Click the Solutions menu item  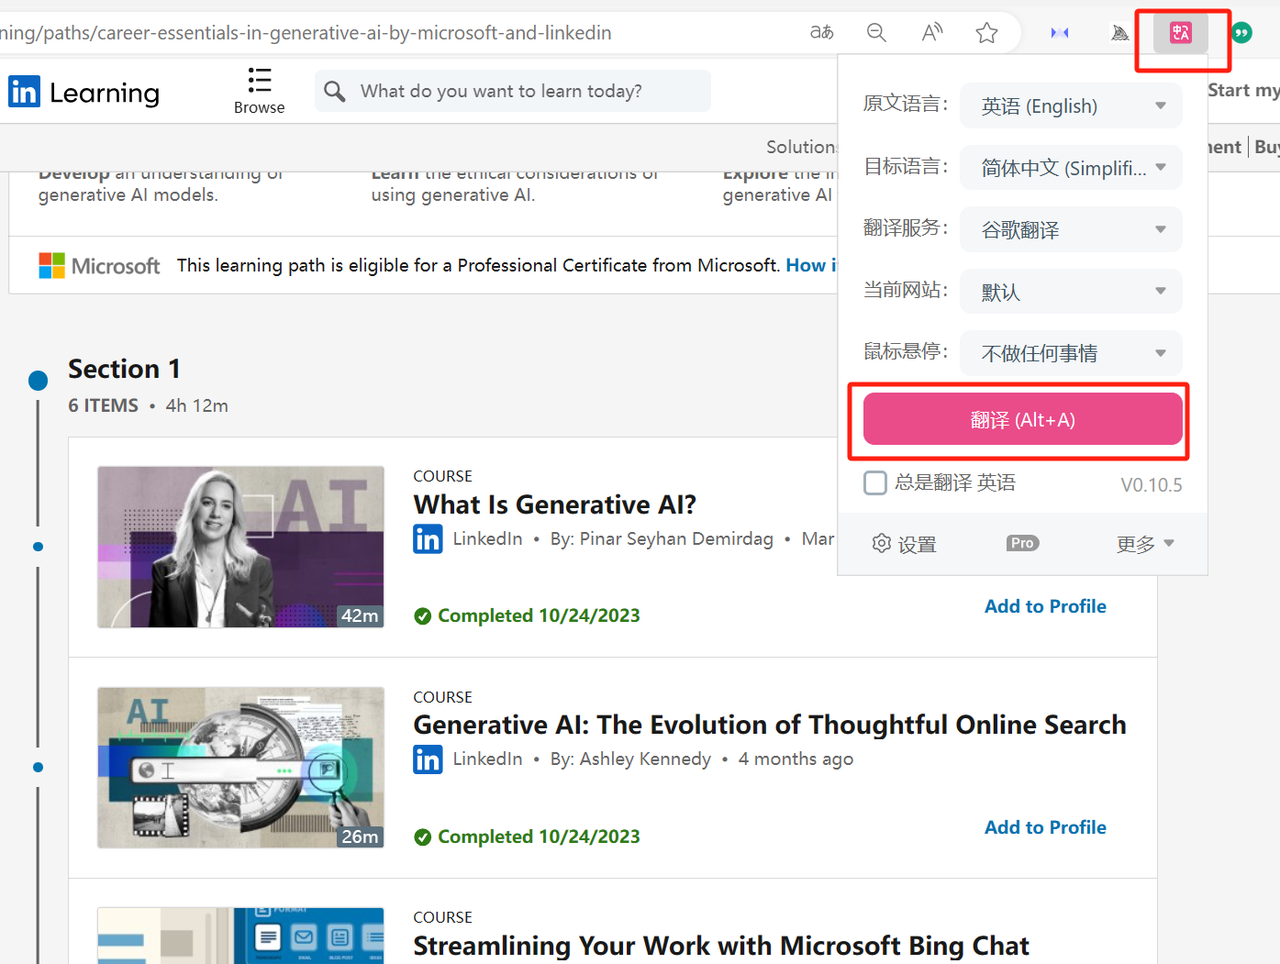click(802, 147)
